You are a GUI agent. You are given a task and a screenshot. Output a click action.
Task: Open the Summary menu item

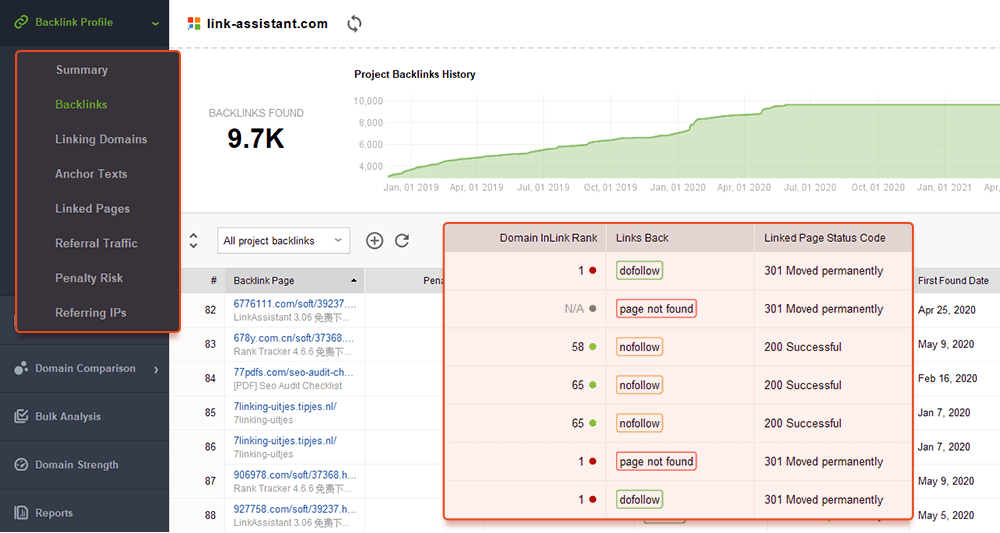tap(82, 70)
